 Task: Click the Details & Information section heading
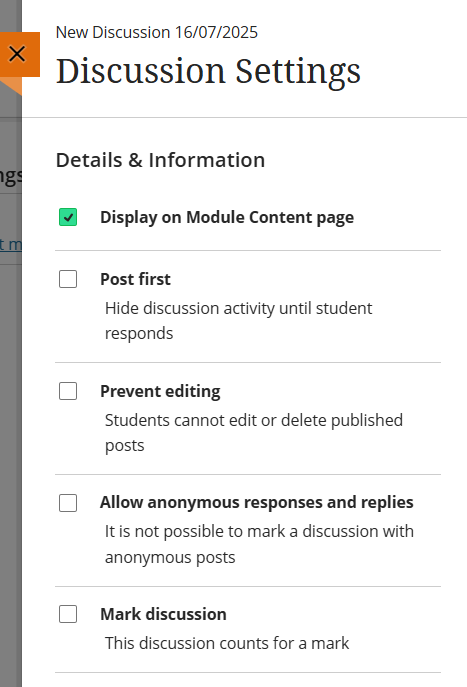pyautogui.click(x=160, y=160)
